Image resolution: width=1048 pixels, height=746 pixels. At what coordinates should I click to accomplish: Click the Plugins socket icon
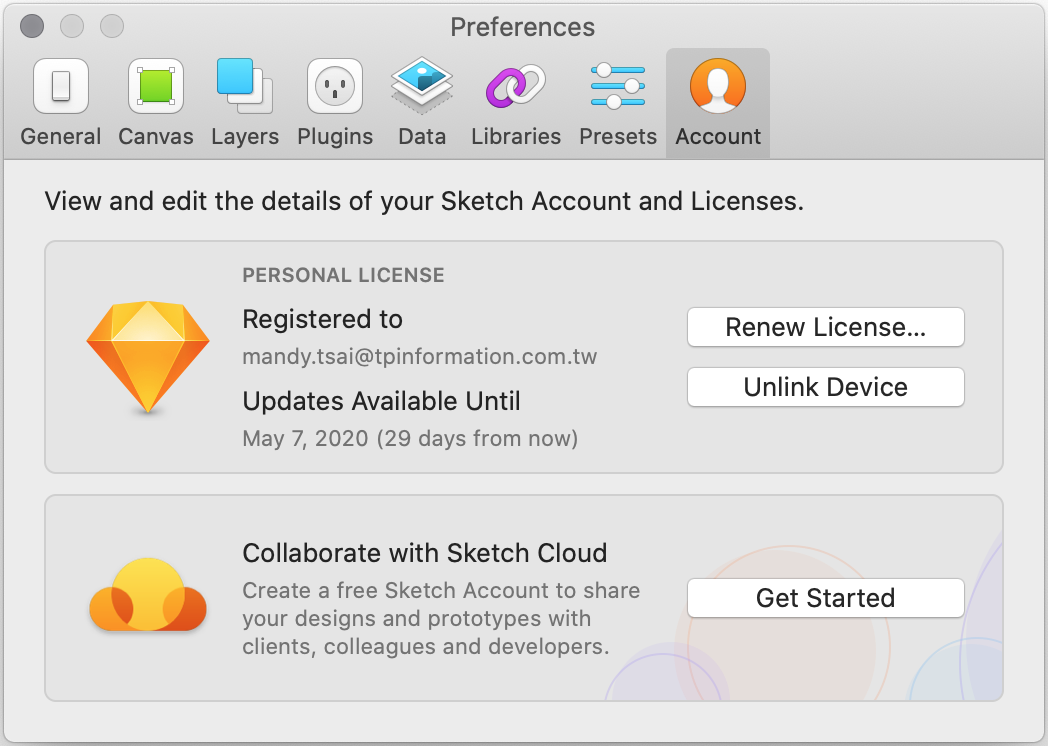(335, 86)
